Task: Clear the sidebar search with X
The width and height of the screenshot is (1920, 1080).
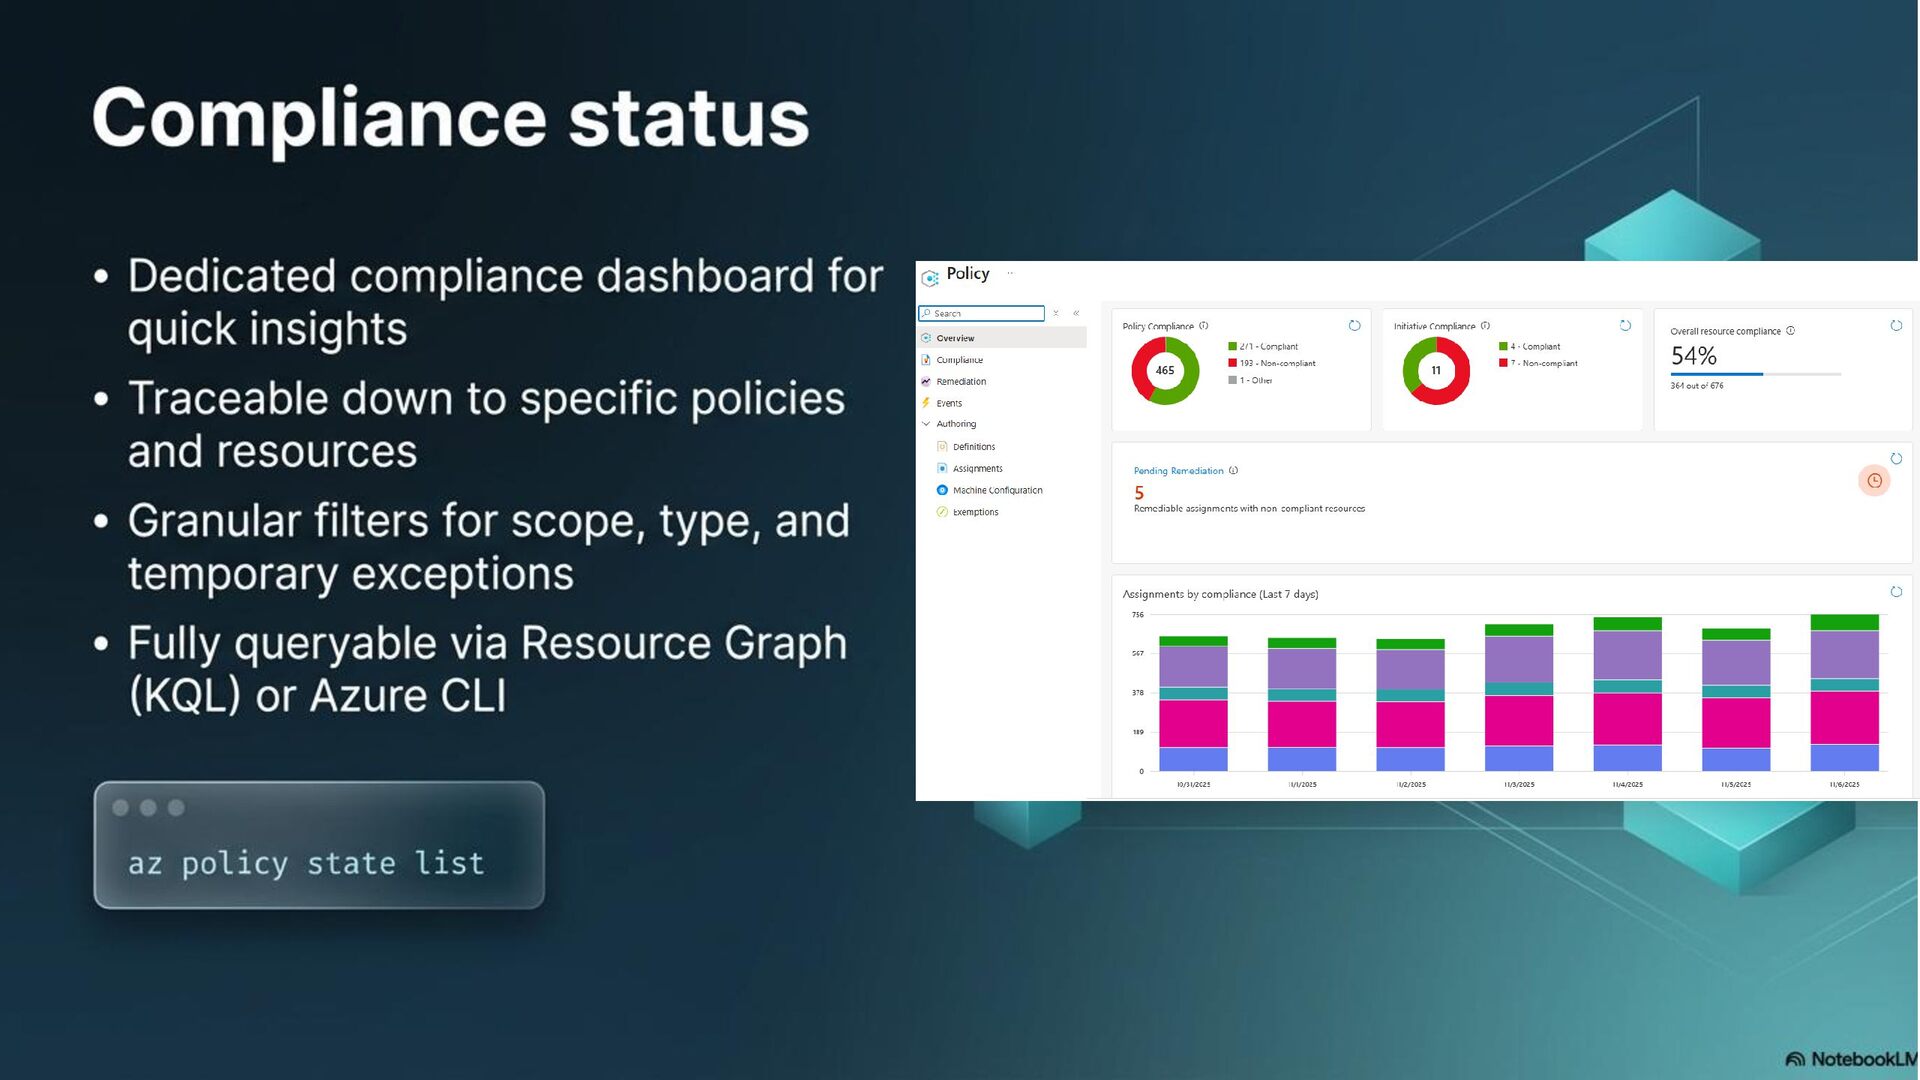Action: [x=1055, y=314]
